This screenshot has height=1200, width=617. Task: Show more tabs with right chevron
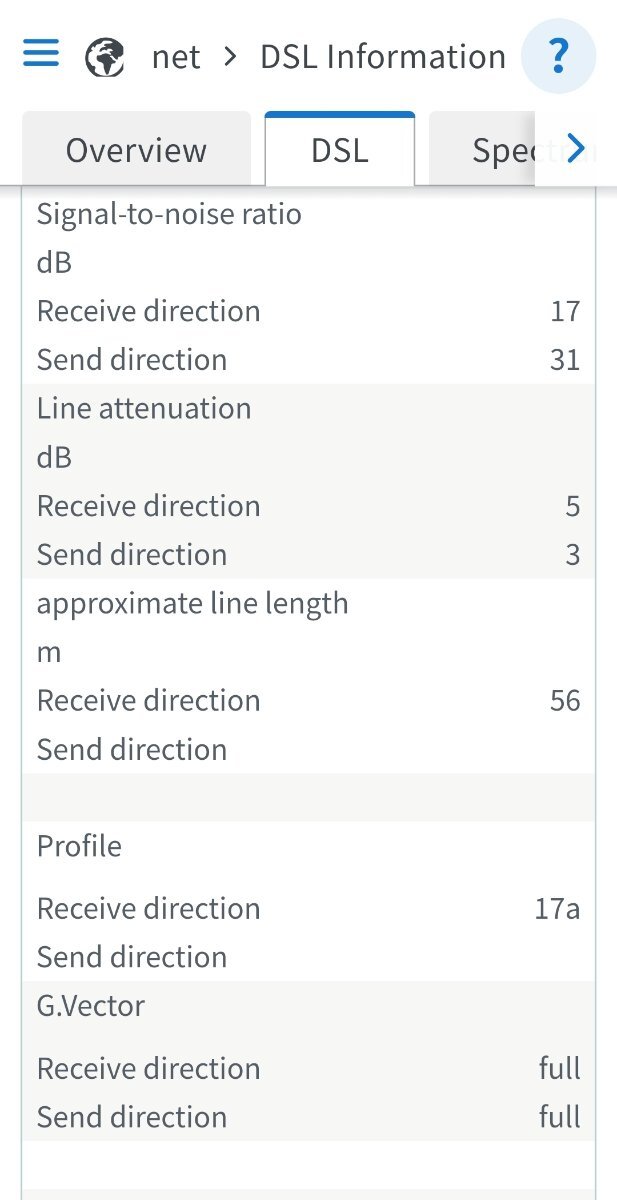(x=575, y=149)
